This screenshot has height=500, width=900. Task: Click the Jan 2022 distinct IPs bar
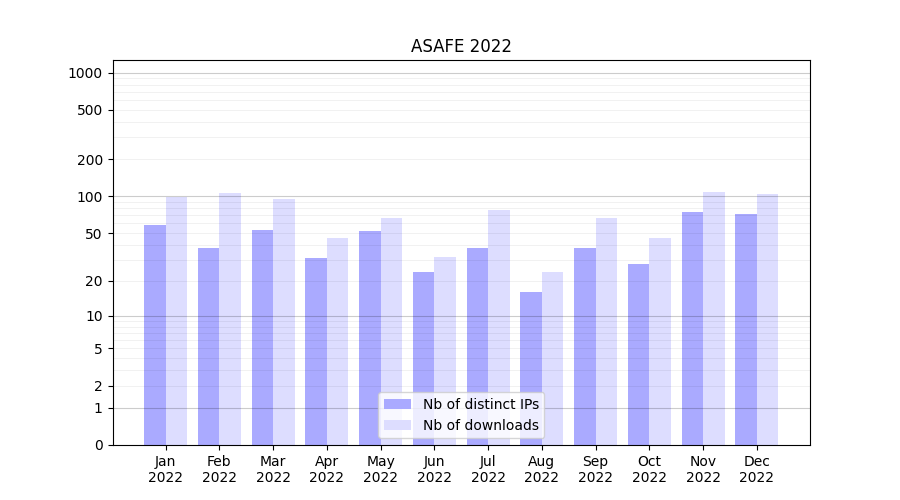[155, 335]
